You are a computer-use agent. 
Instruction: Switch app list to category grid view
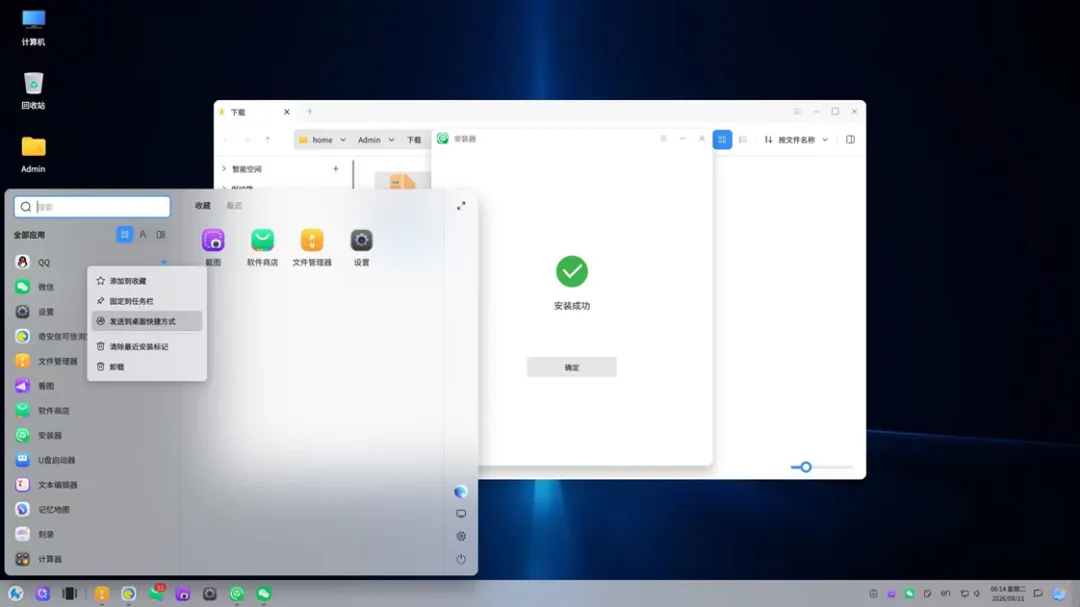[x=125, y=235]
